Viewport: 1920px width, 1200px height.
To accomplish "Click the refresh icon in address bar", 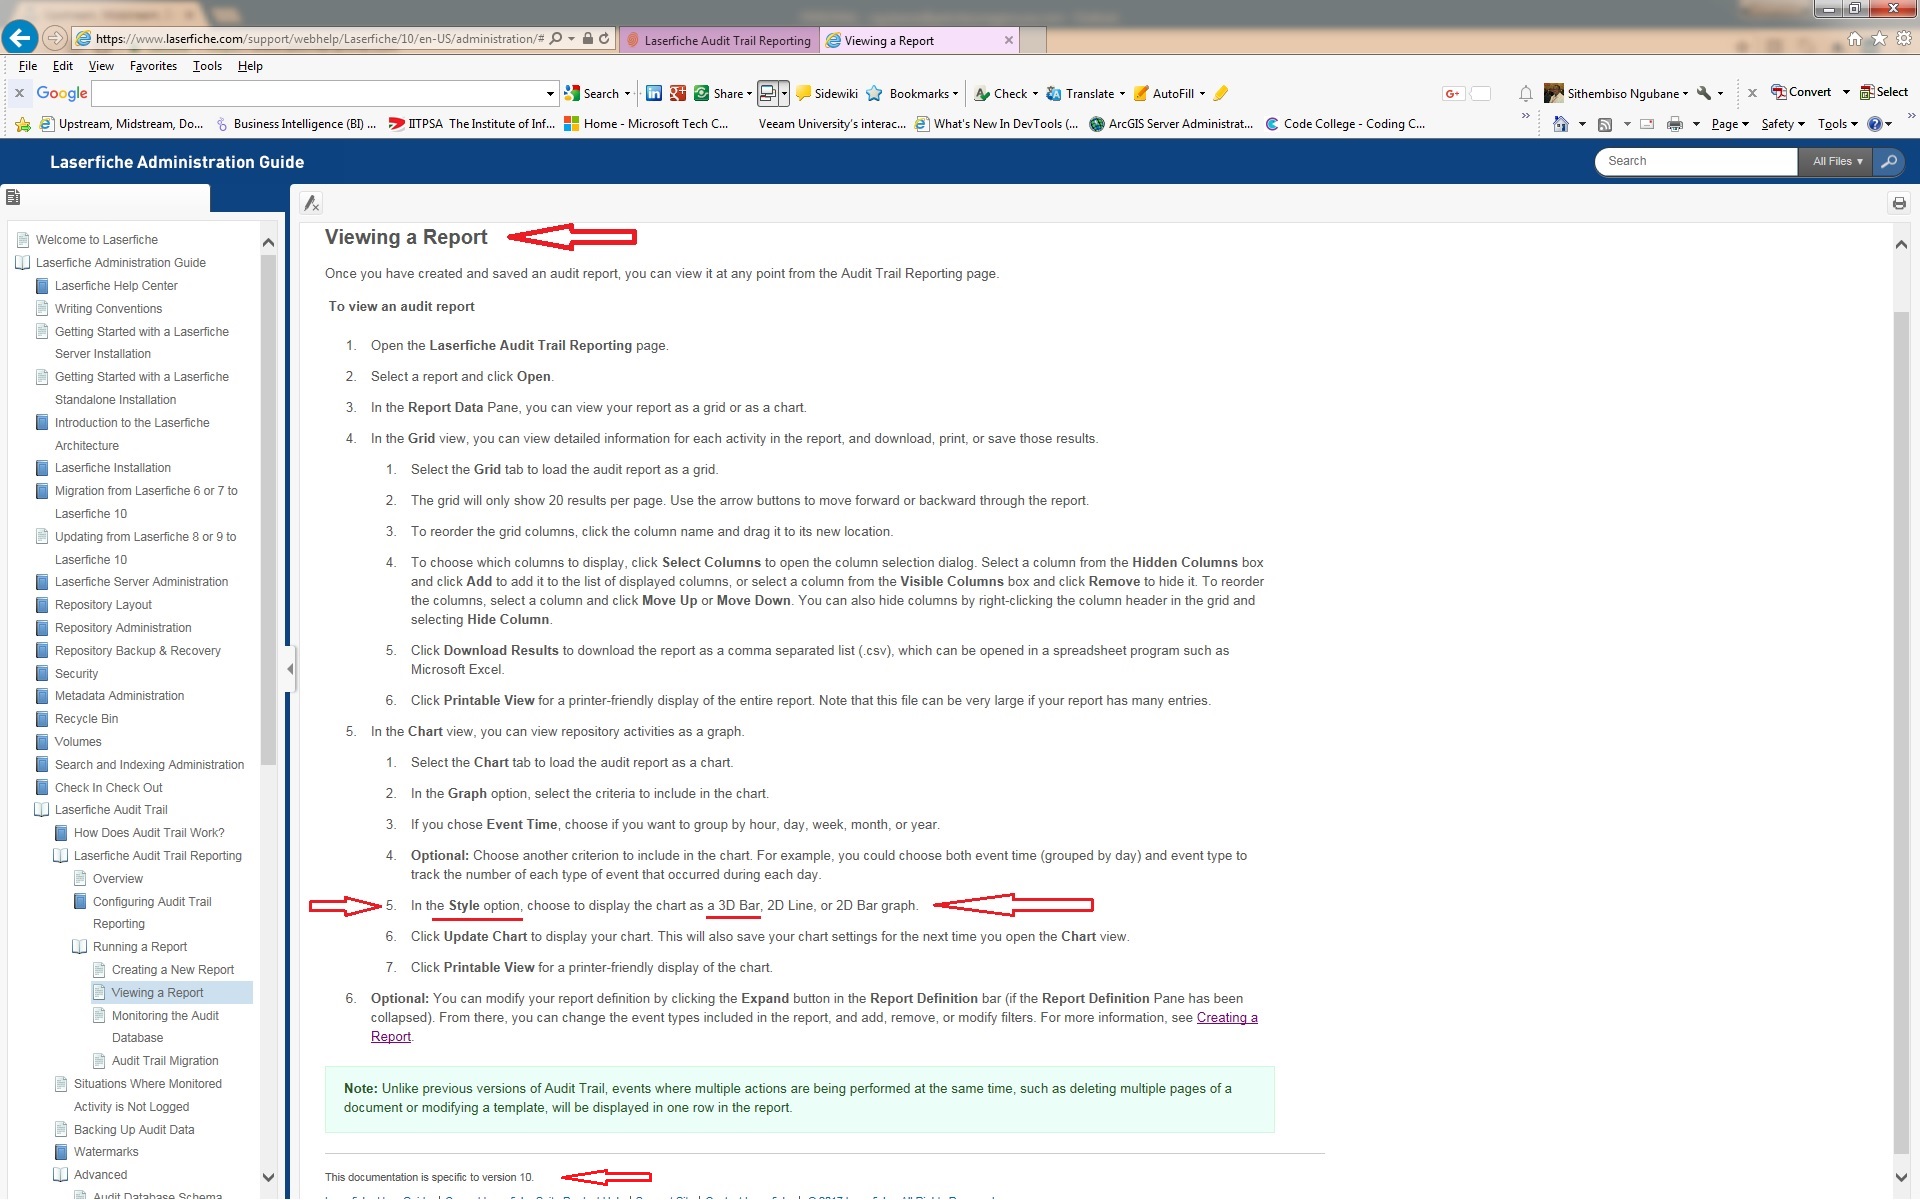I will click(604, 39).
